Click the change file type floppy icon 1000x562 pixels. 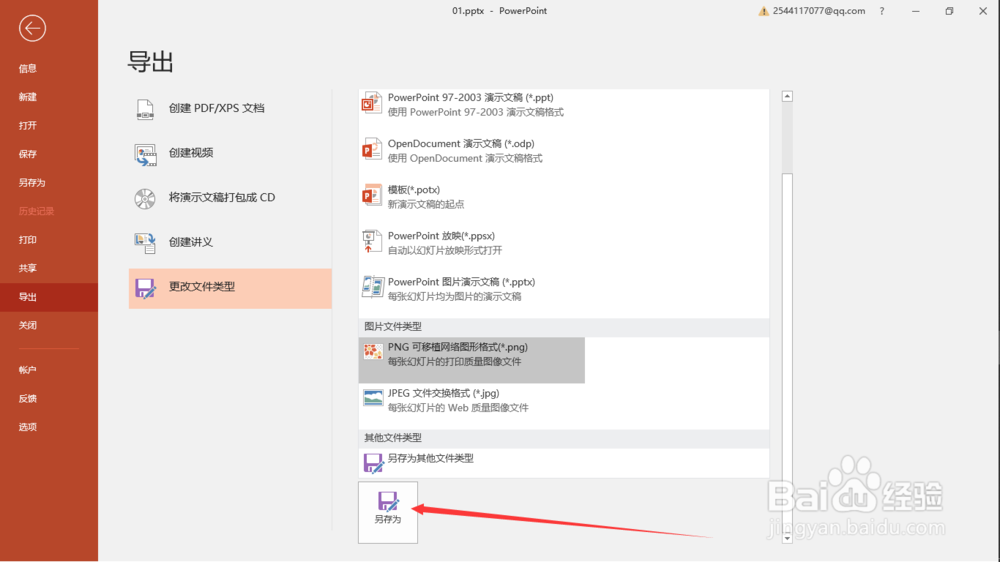[145, 288]
